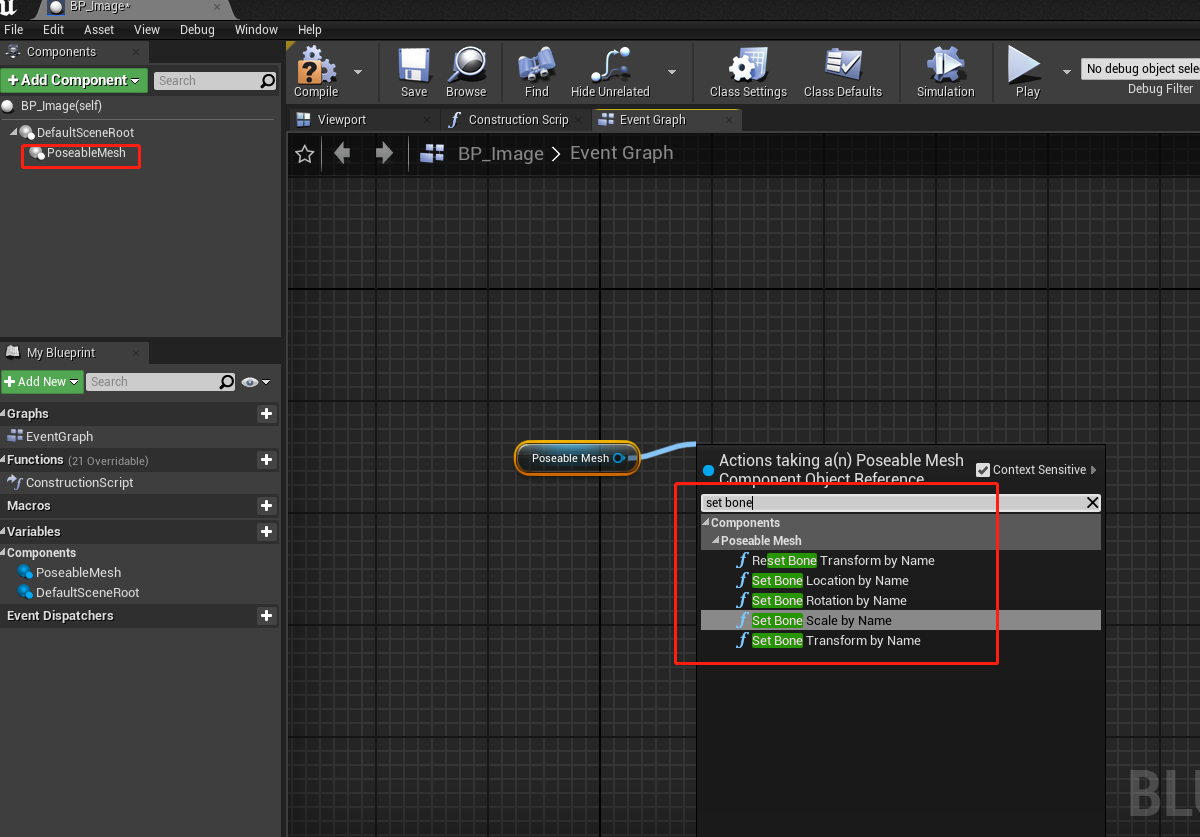This screenshot has height=837, width=1200.
Task: Open Class Defaults
Action: pyautogui.click(x=841, y=71)
